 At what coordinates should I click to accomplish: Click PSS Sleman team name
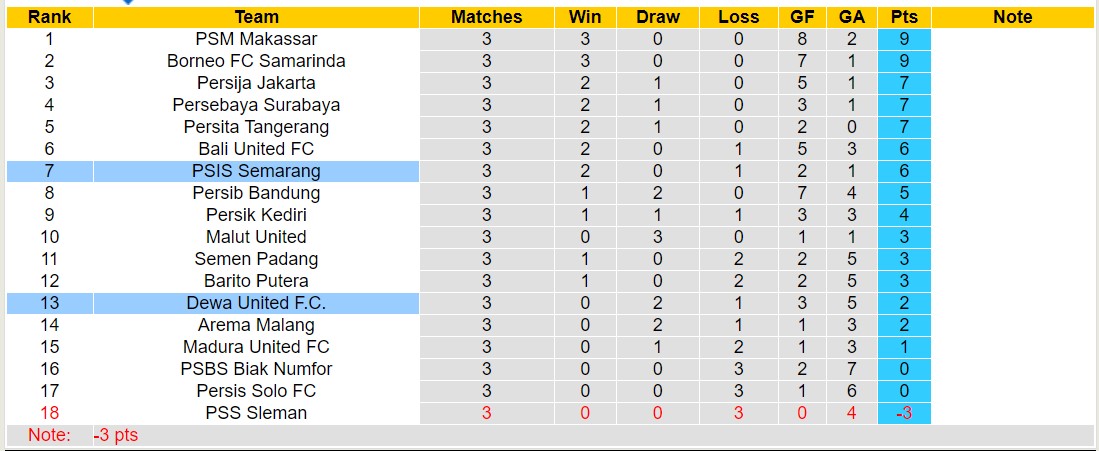[256, 413]
